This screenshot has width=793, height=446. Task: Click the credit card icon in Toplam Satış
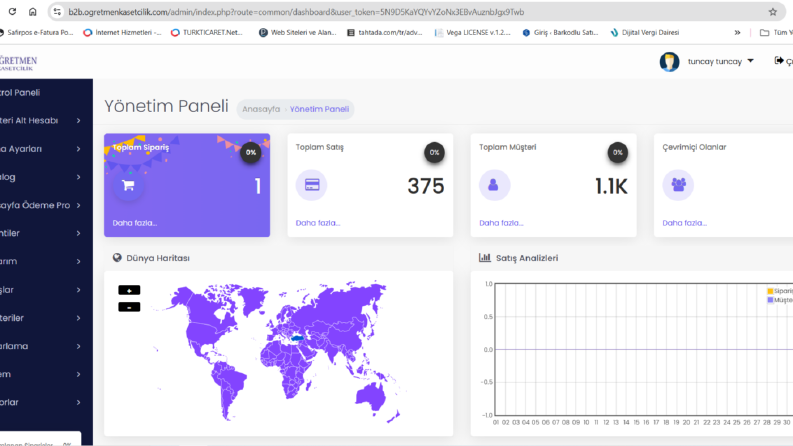click(x=312, y=185)
